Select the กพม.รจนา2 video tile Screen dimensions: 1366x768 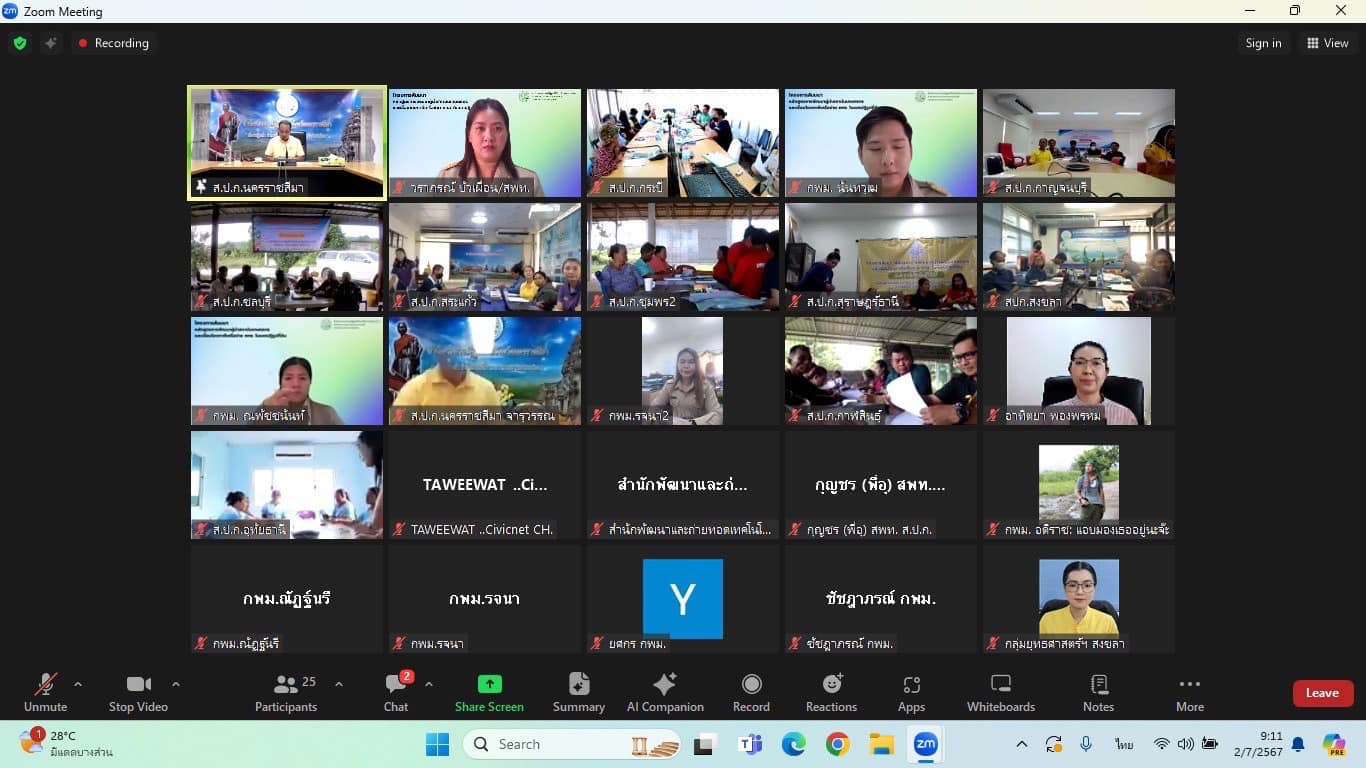coord(683,371)
